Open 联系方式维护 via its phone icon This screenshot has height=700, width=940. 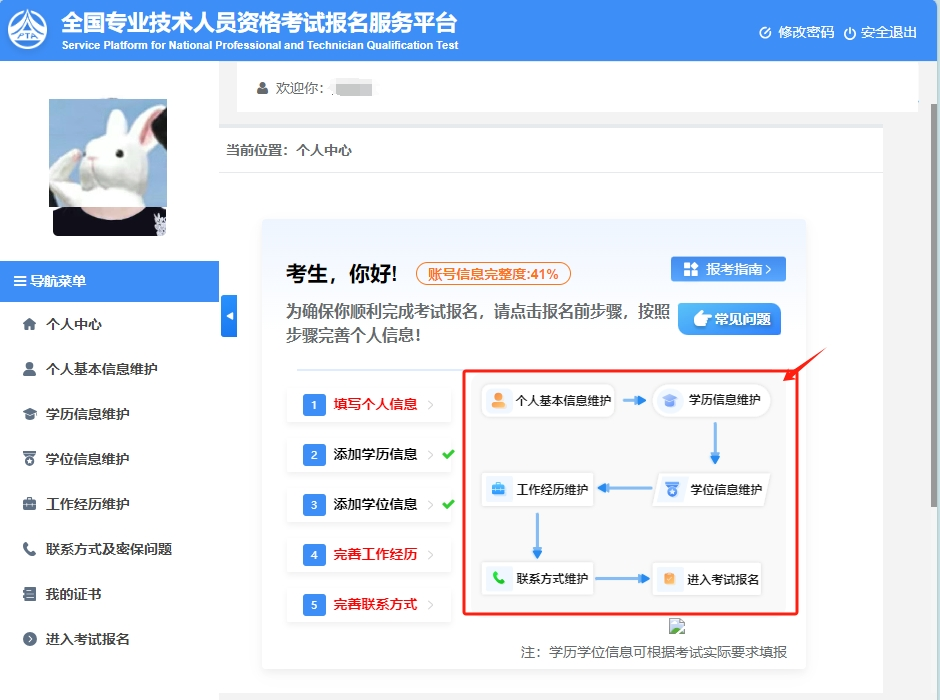pos(497,578)
